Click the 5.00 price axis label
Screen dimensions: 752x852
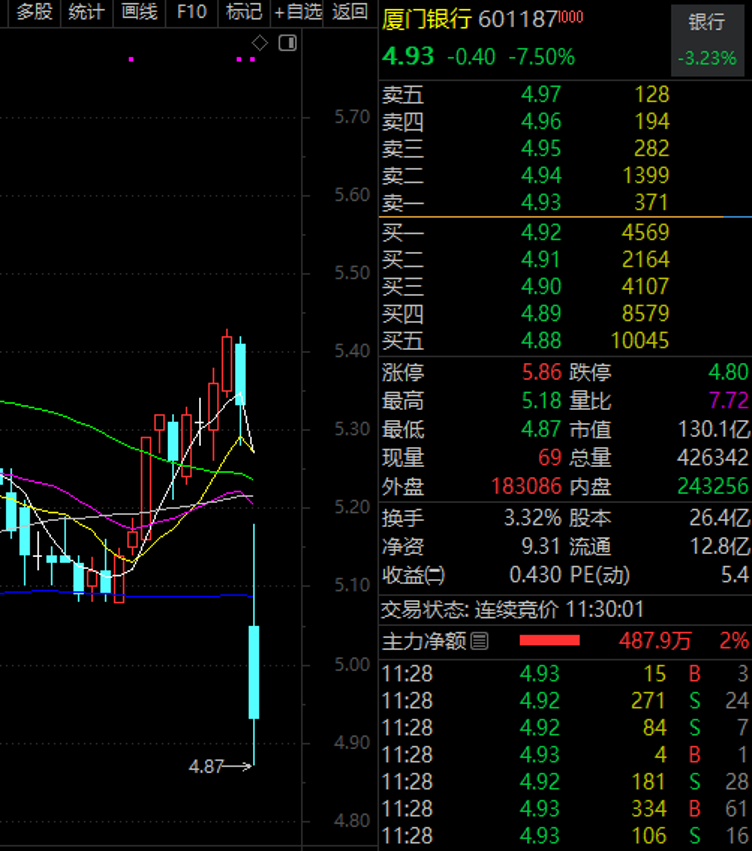(x=352, y=665)
